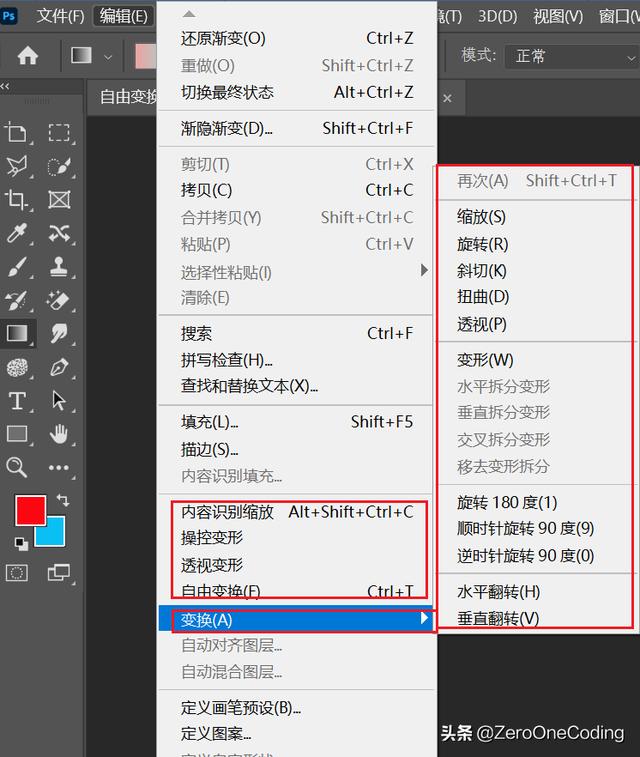Select the Hand tool
The image size is (640, 757).
pyautogui.click(x=59, y=433)
